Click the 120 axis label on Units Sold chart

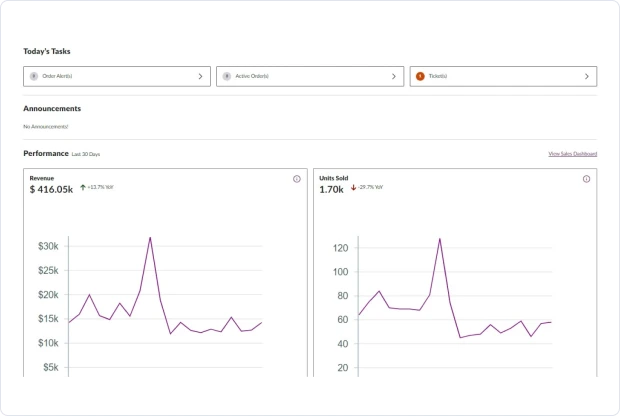click(340, 248)
